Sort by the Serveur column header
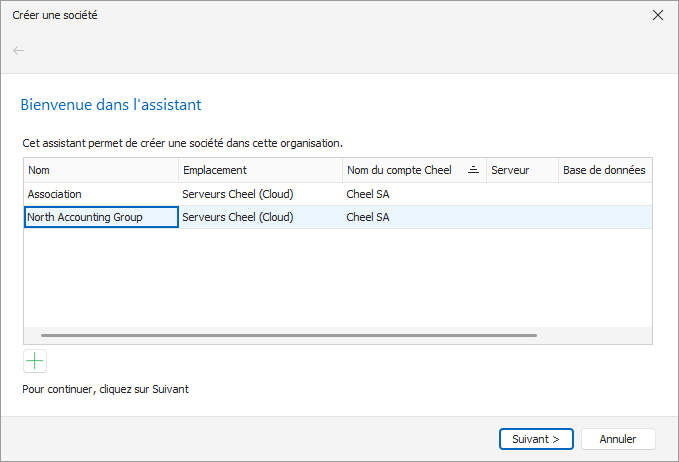 click(522, 170)
